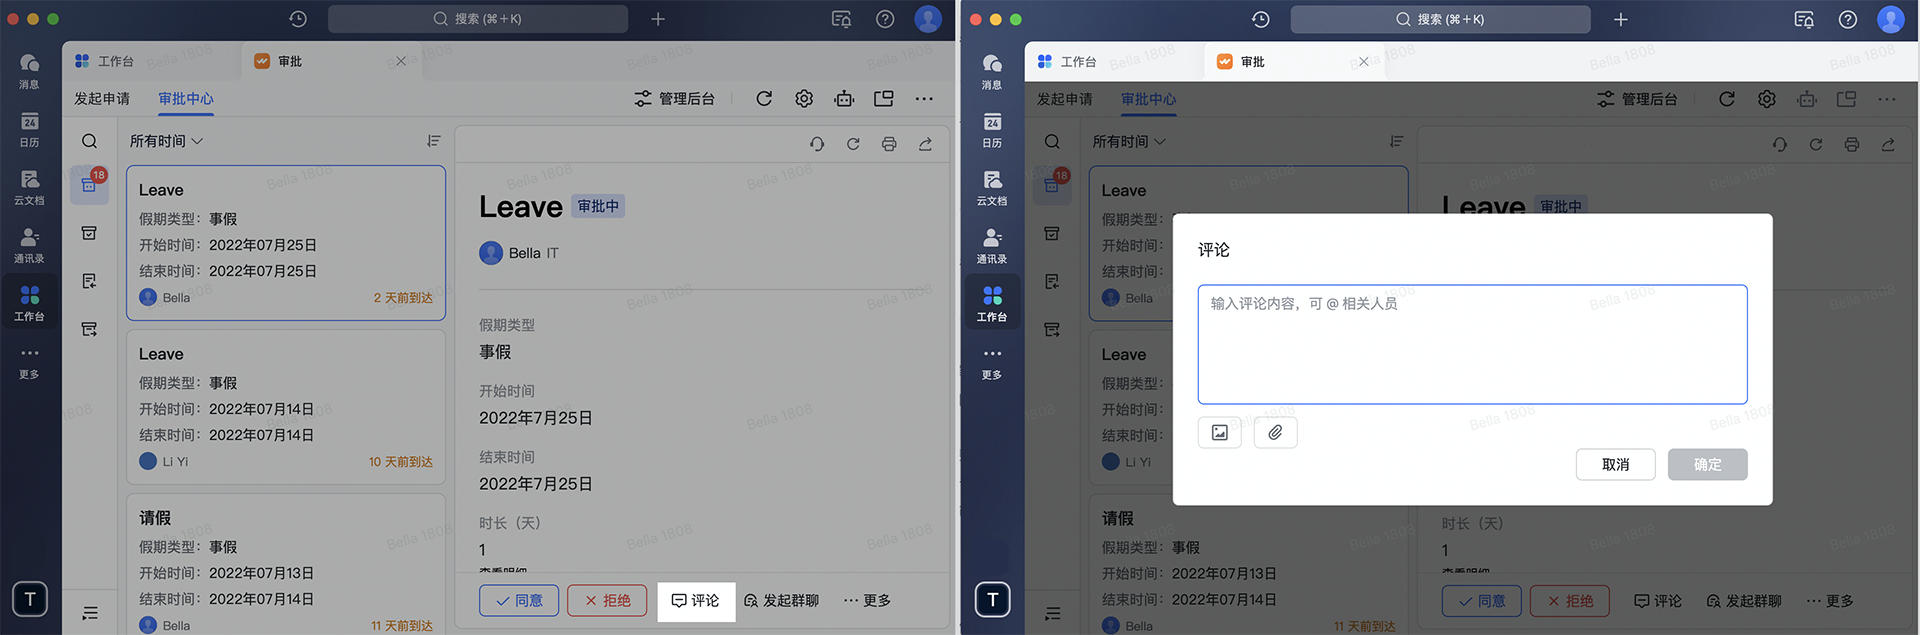Select 审批中心 in left window
Screen dimensions: 1920x635
186,98
